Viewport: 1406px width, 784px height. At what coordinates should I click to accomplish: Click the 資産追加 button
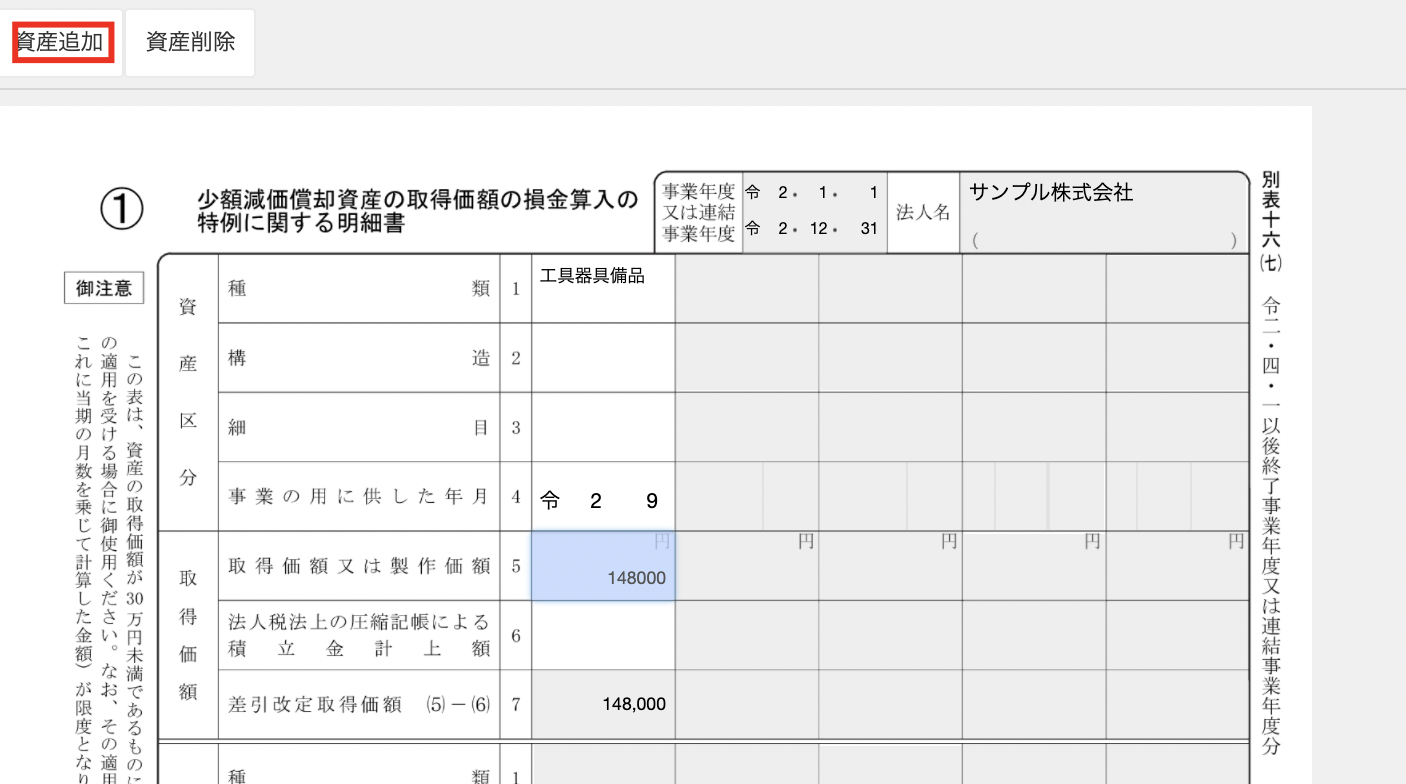(x=61, y=42)
